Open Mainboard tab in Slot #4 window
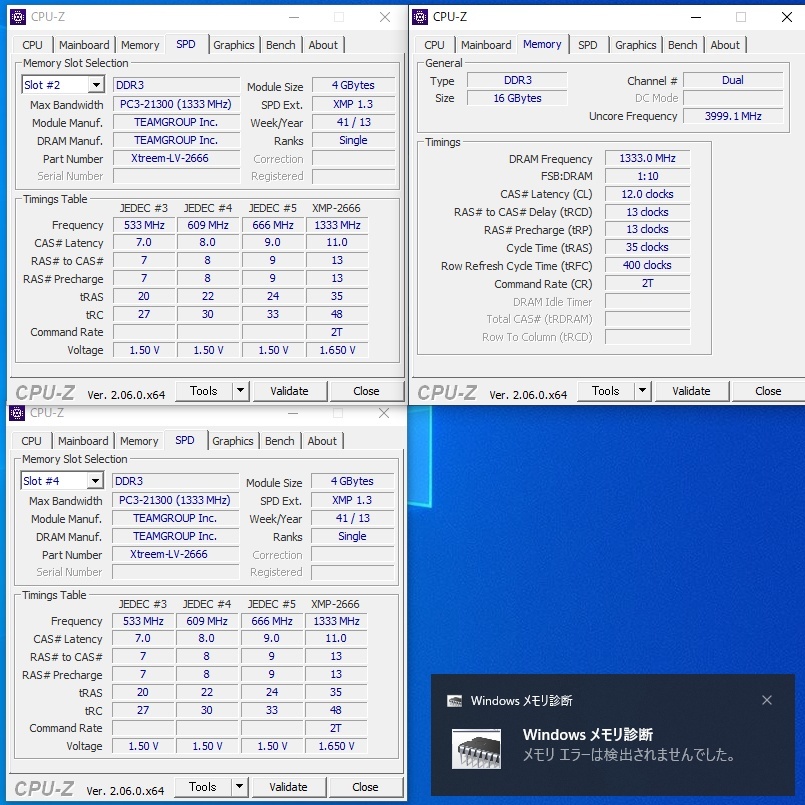The image size is (805, 805). coord(83,441)
